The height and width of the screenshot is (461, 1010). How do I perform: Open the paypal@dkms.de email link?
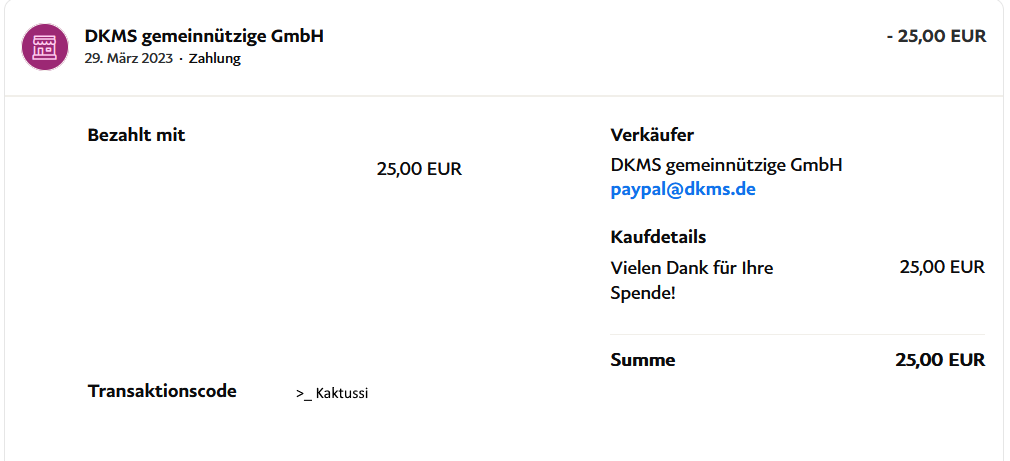(x=683, y=189)
